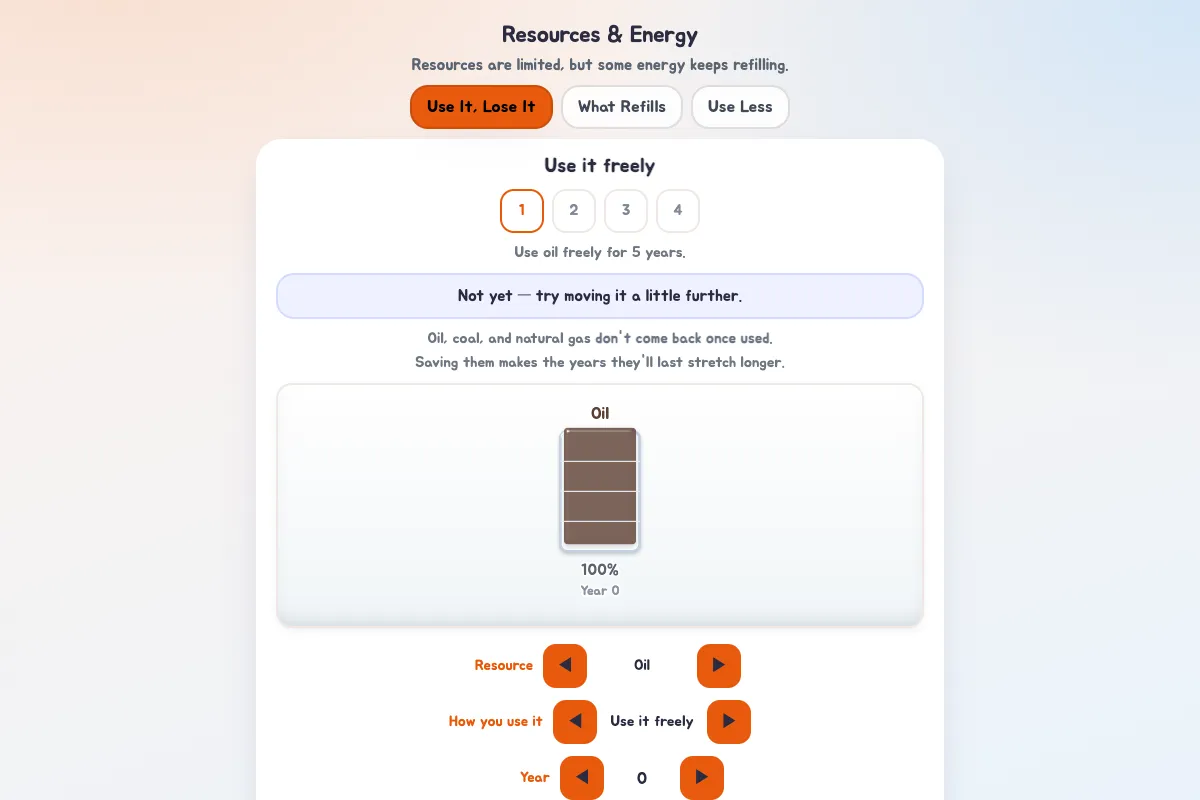This screenshot has height=800, width=1200.
Task: Switch to next 'How you use it' option
Action: [729, 722]
